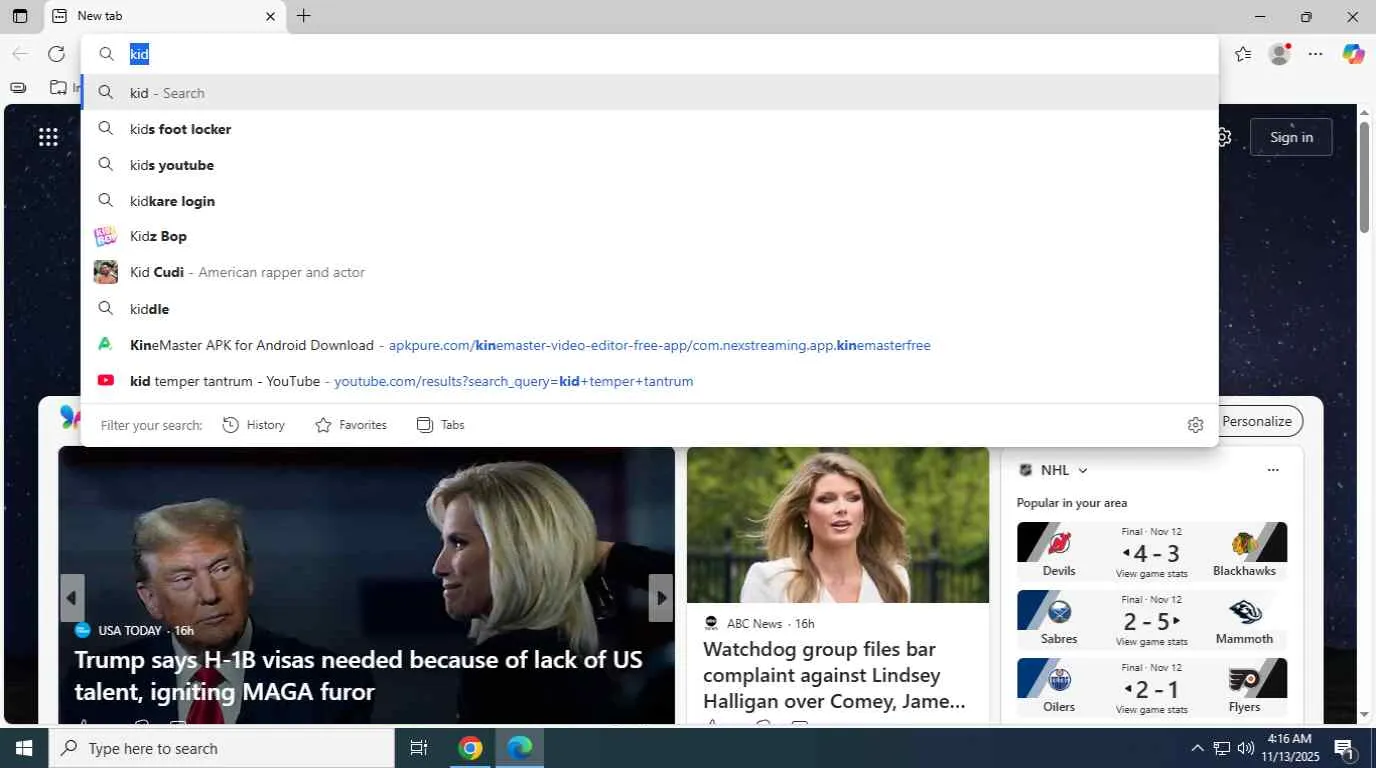Filter search by Tabs
The image size is (1376, 768).
[x=441, y=425]
